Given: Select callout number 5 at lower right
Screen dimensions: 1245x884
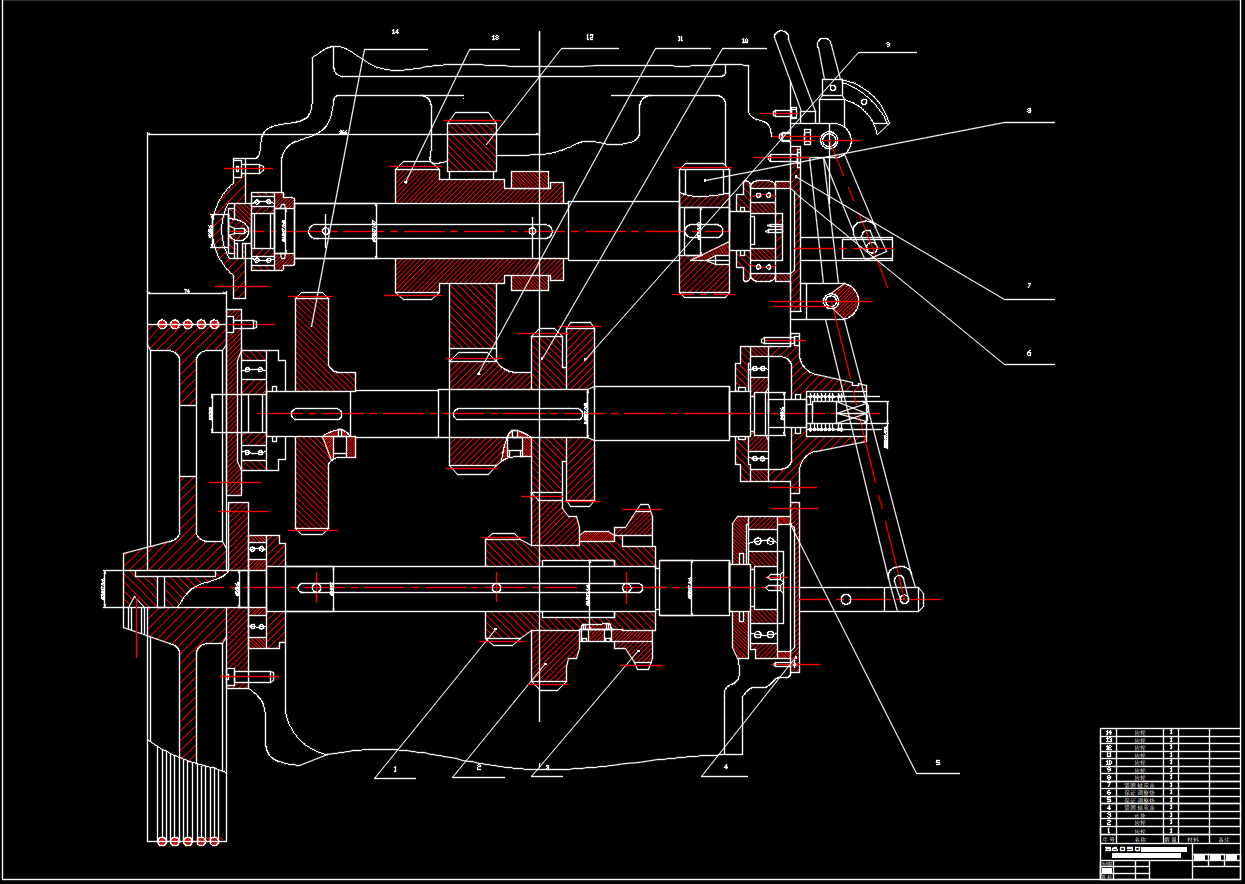Looking at the screenshot, I should 938,763.
